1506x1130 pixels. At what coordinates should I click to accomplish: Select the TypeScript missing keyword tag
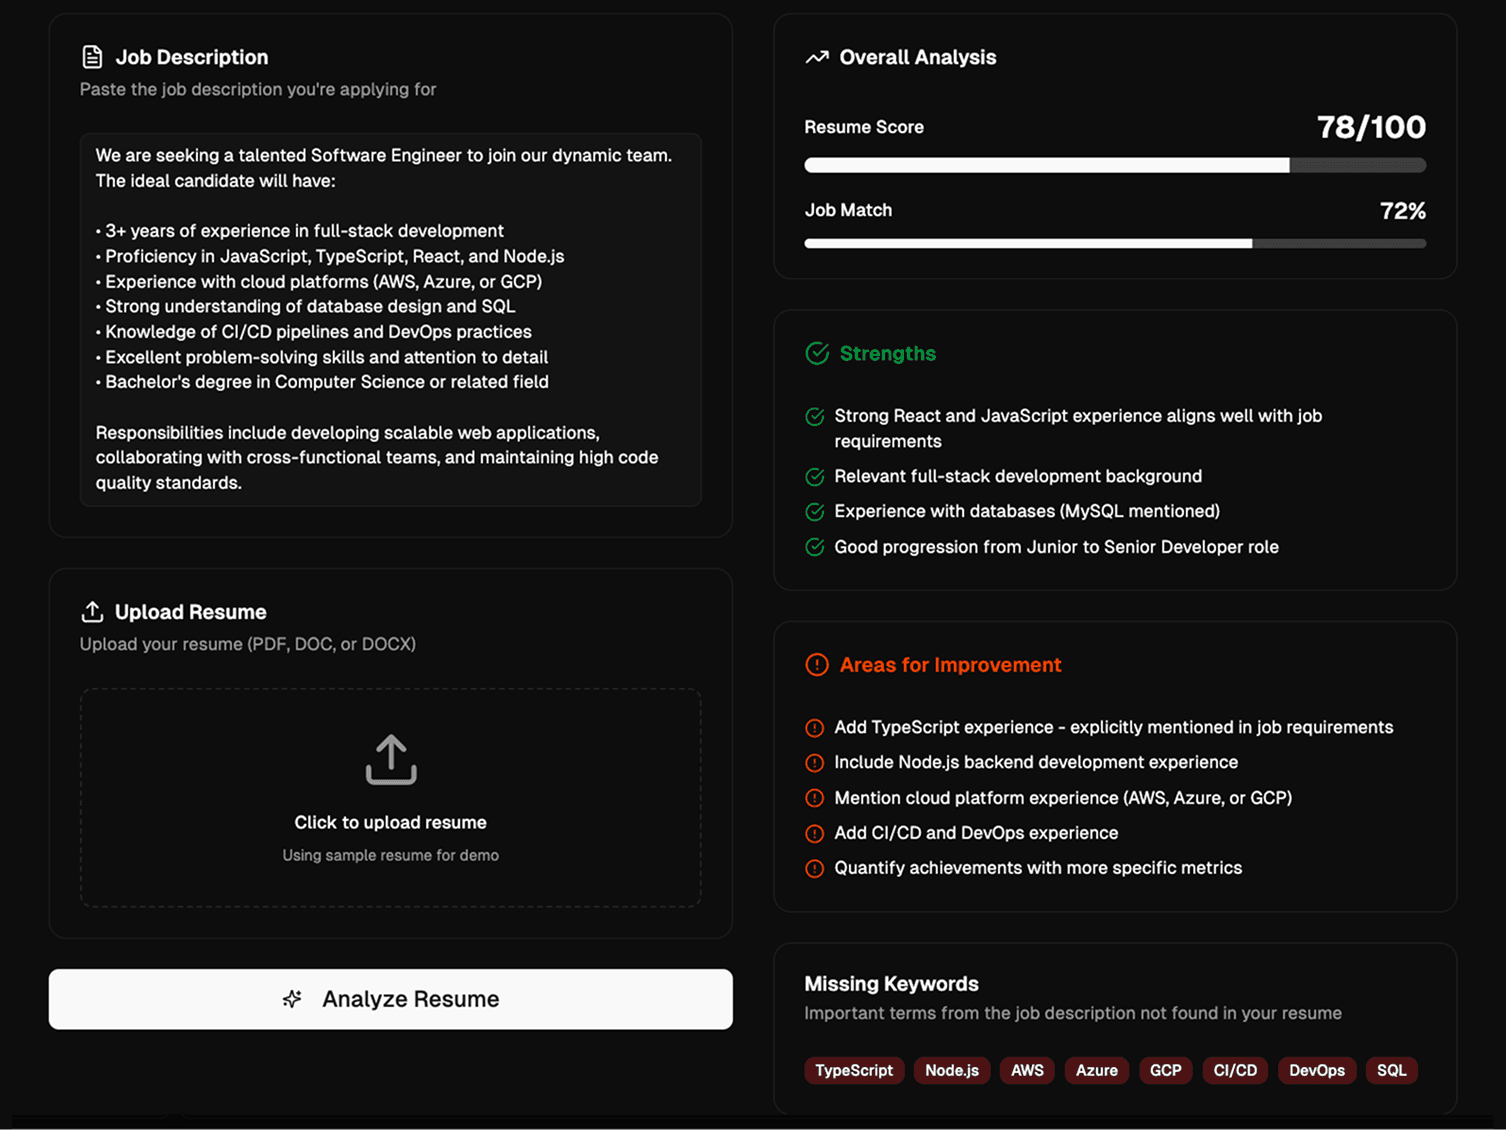tap(854, 1070)
